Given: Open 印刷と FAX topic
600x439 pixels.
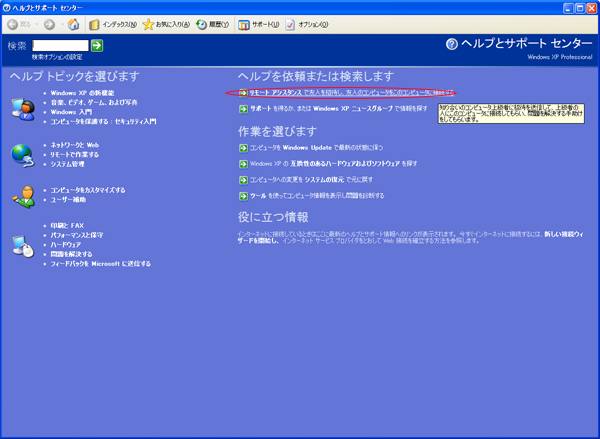Looking at the screenshot, I should [67, 226].
